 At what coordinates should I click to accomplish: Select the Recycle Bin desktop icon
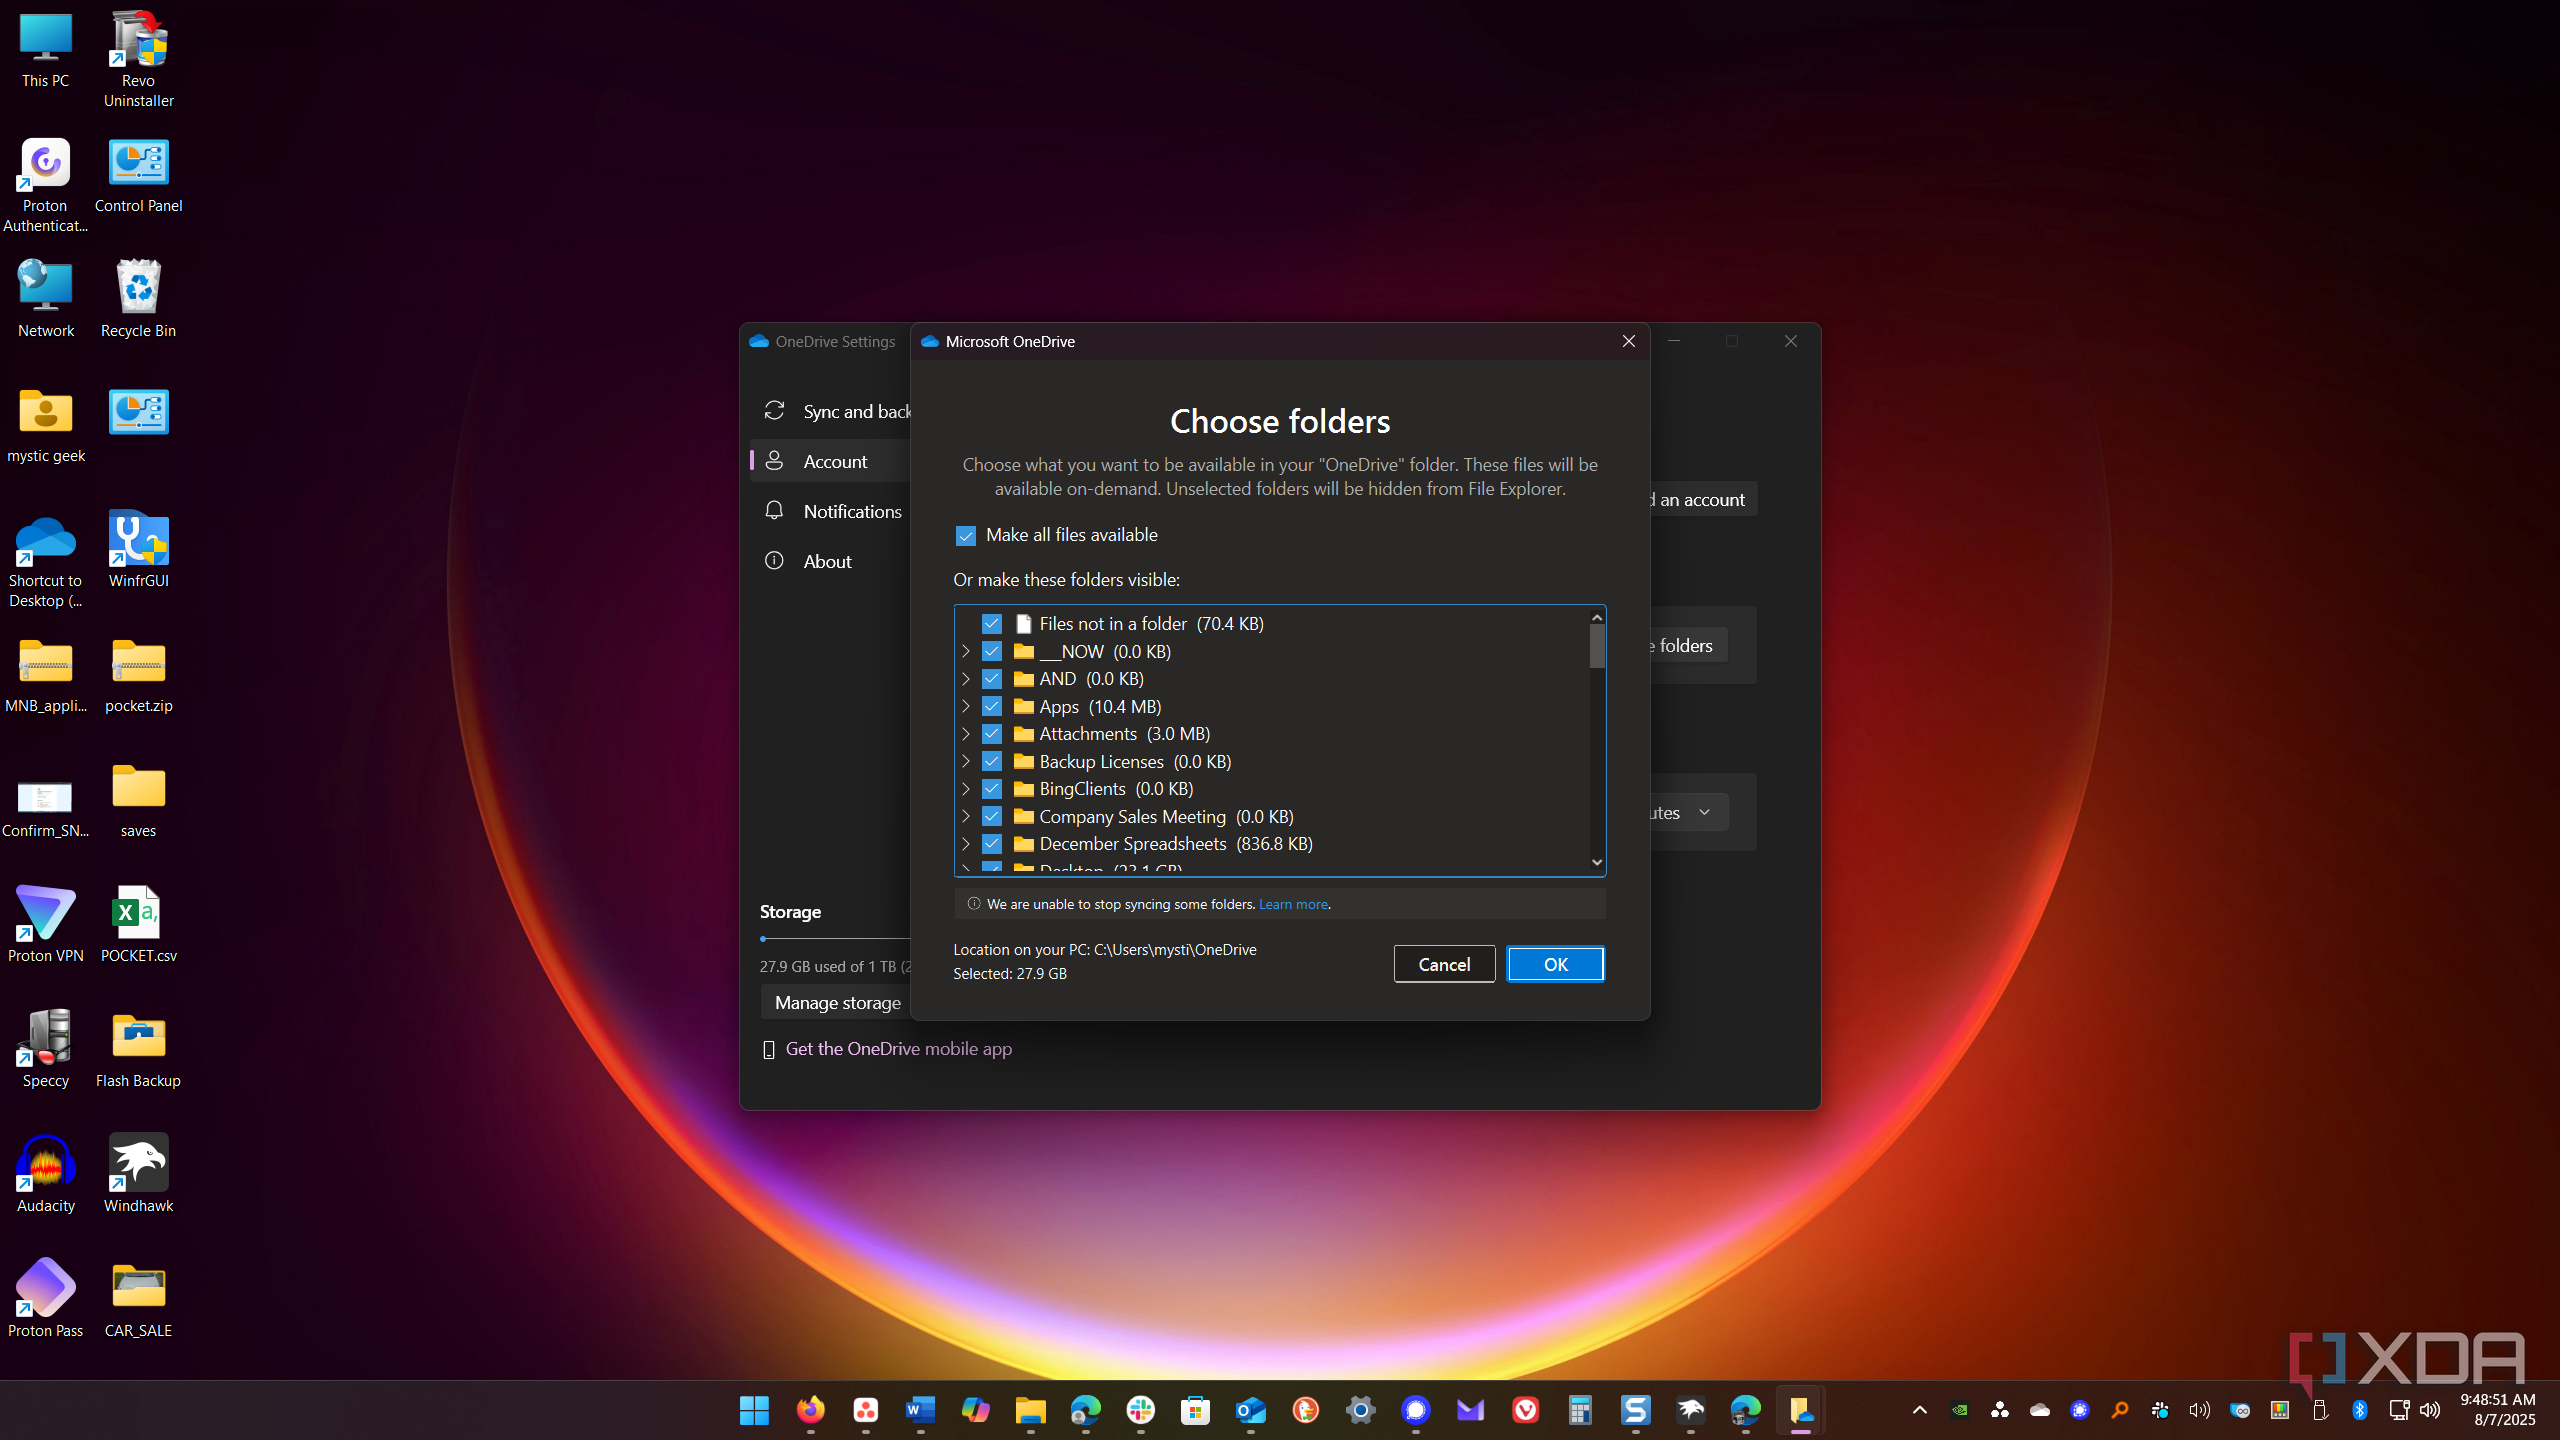pyautogui.click(x=138, y=300)
